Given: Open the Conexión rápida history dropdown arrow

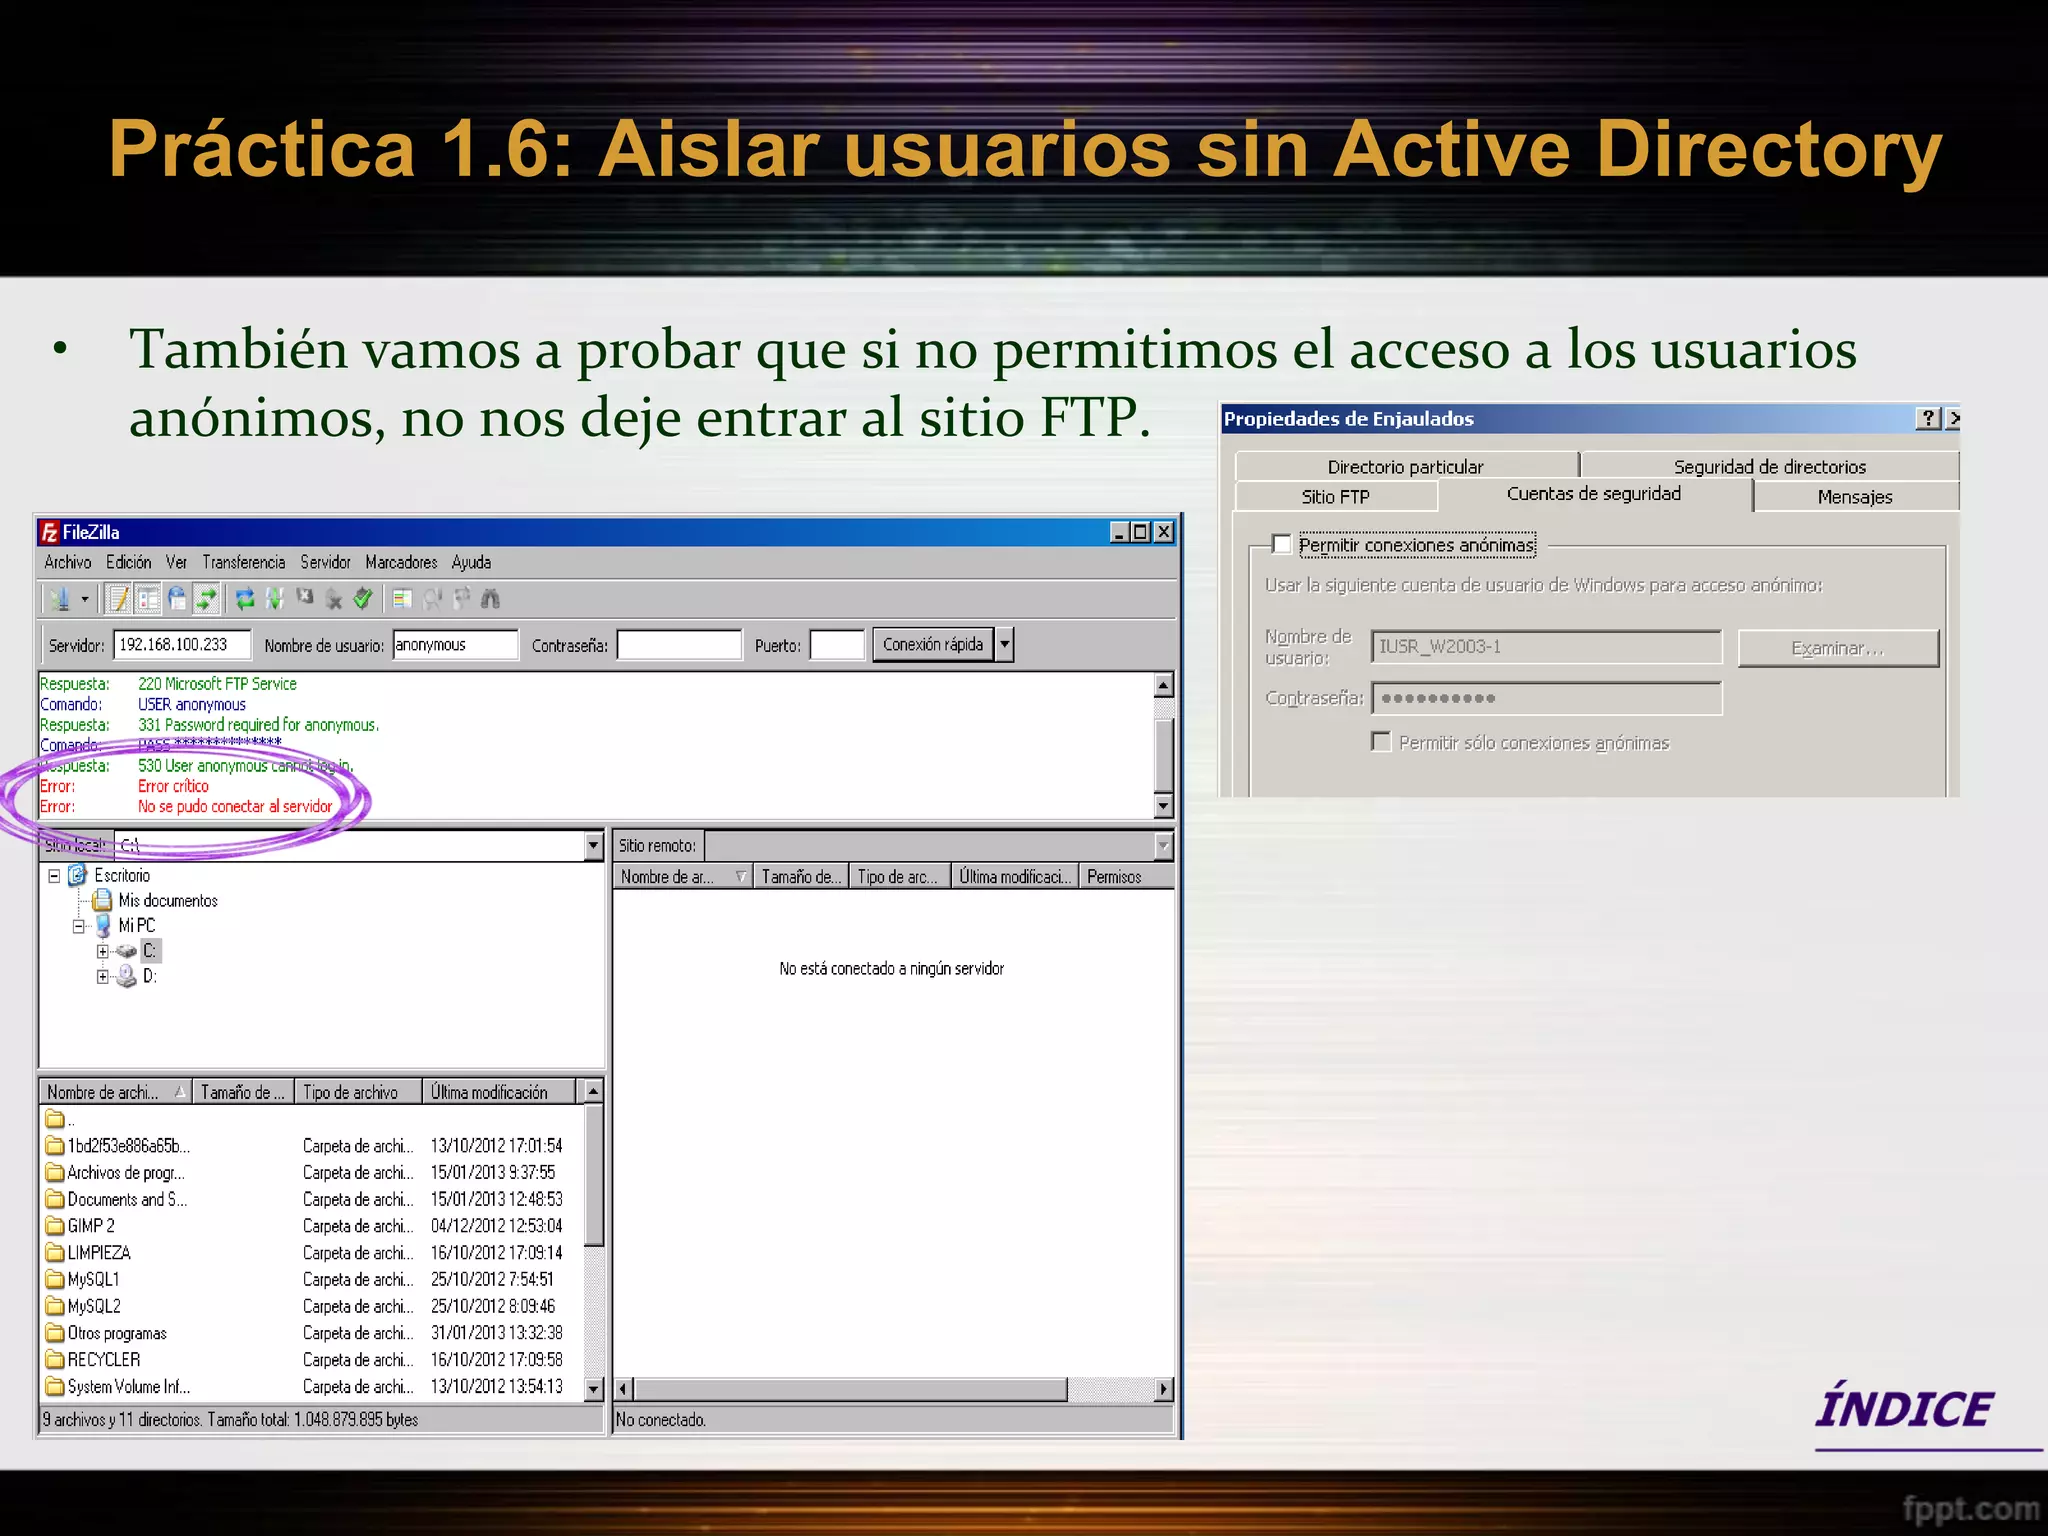Looking at the screenshot, I should [1005, 645].
